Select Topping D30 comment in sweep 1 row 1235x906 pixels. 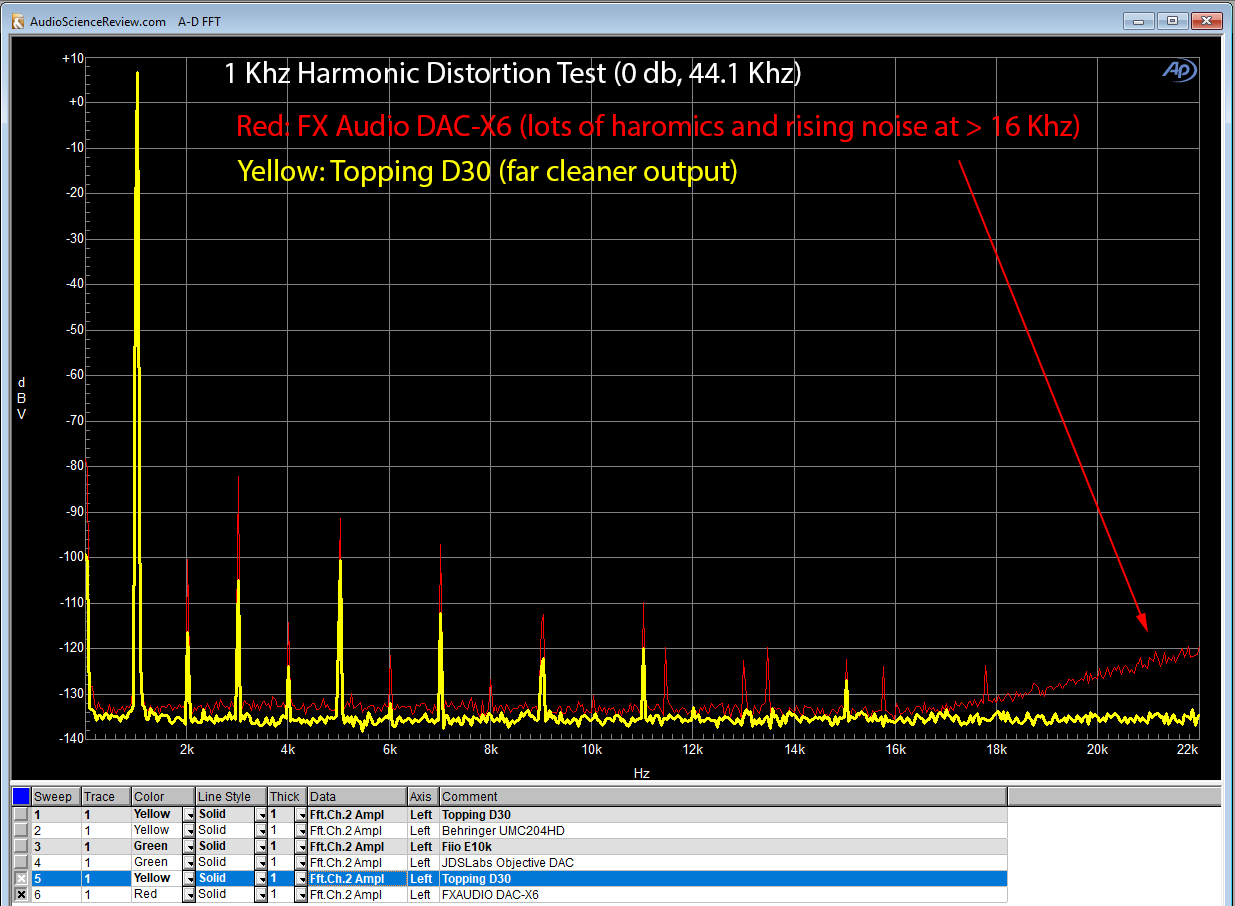pos(723,814)
